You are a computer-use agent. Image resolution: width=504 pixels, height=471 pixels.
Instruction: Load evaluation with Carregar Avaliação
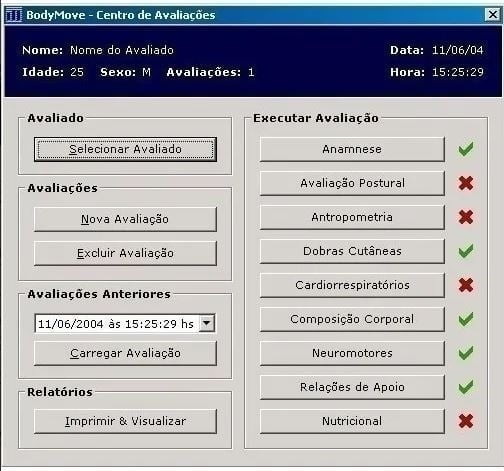click(125, 353)
